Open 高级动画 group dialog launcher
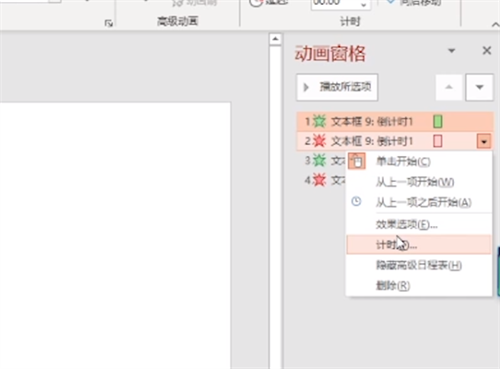This screenshot has width=500, height=369. tap(109, 23)
